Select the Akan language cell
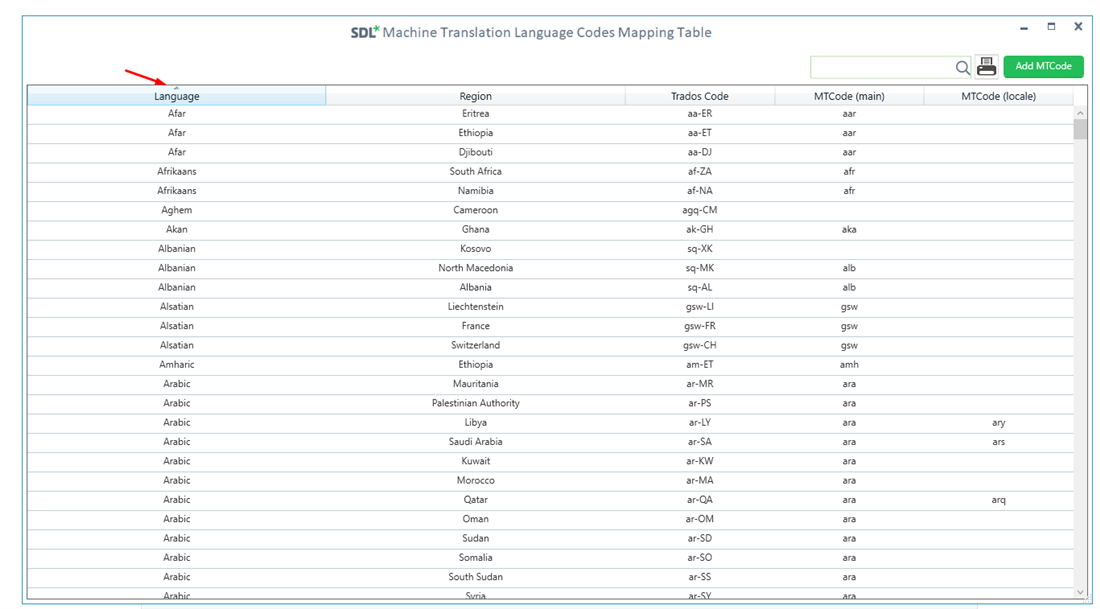The image size is (1100, 609). [177, 229]
